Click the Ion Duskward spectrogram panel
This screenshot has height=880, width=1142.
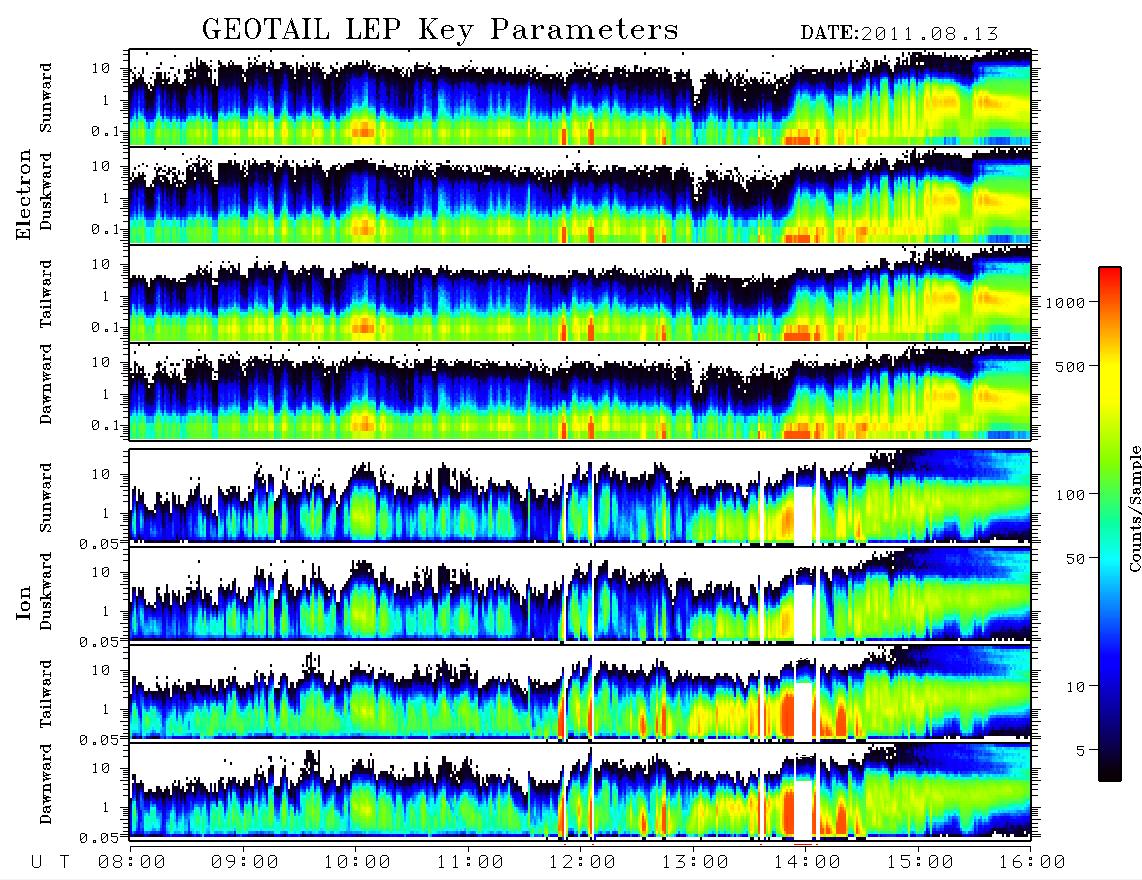pyautogui.click(x=580, y=594)
